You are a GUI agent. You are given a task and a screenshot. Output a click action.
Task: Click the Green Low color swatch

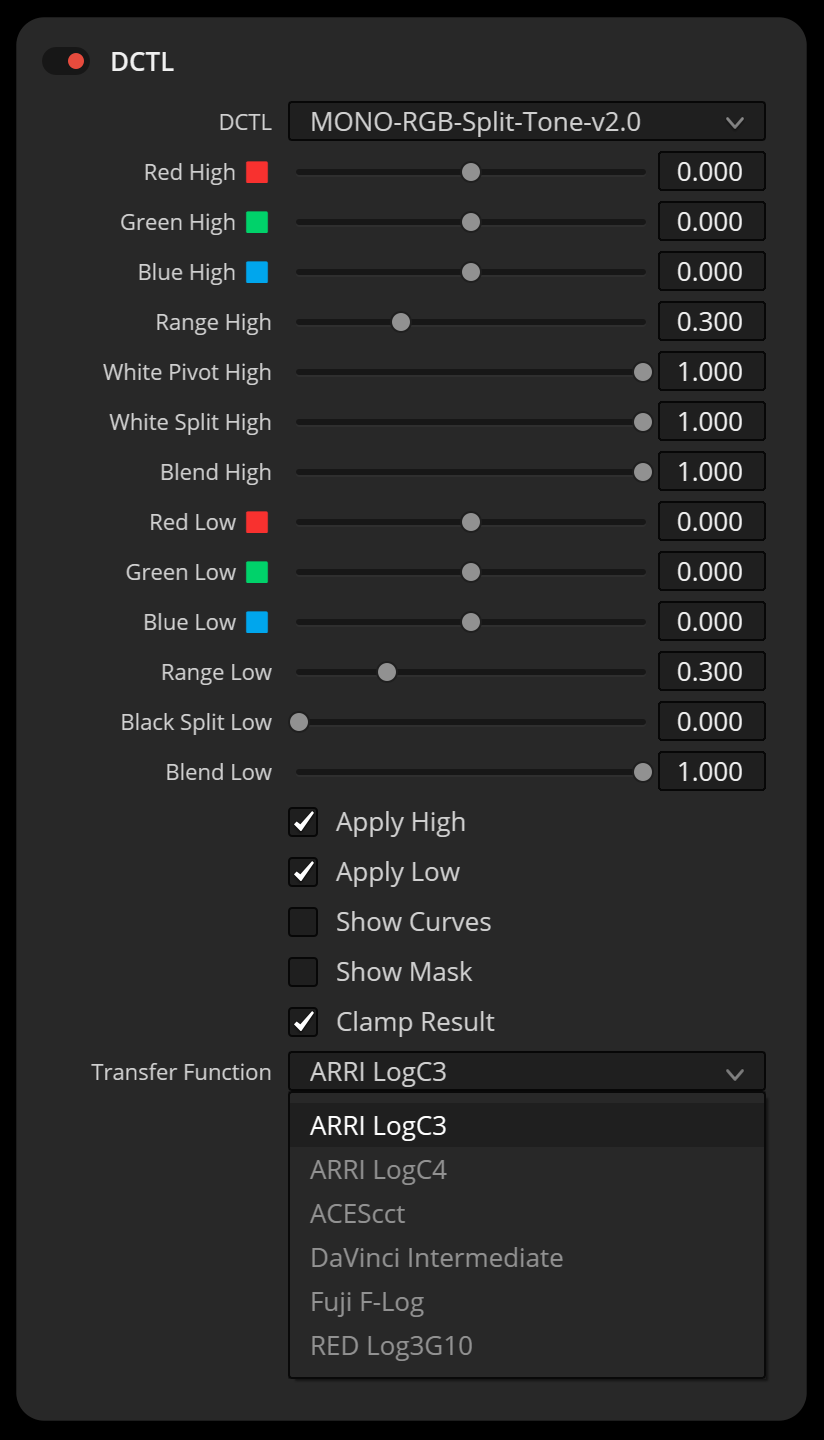point(257,572)
